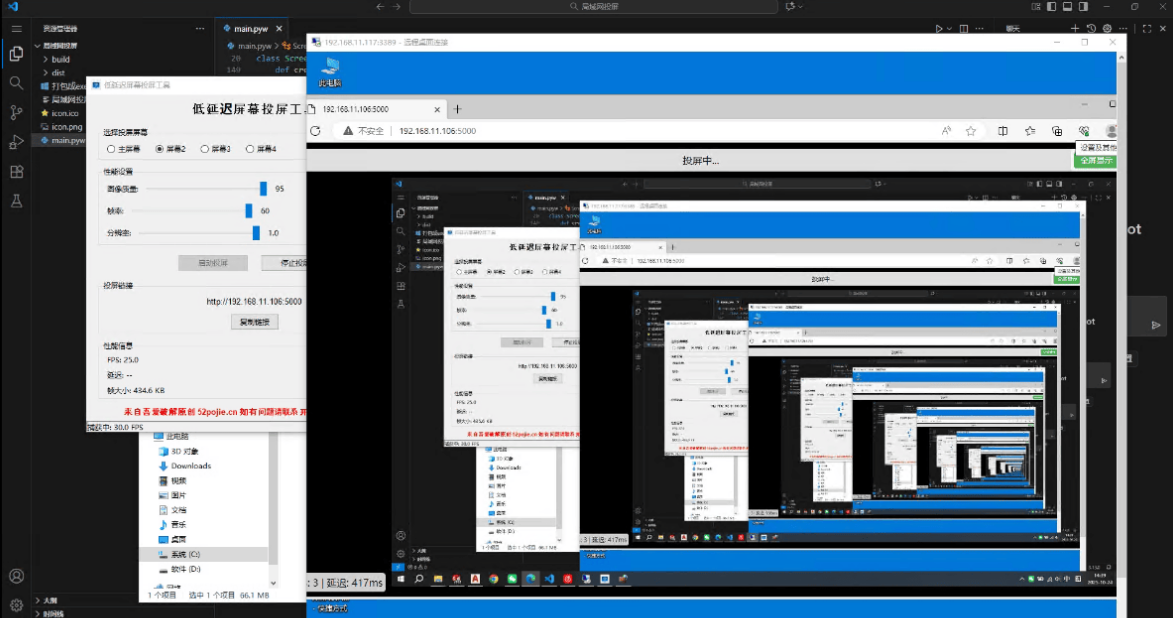Viewport: 1173px width, 618px height.
Task: Open the Testing flask icon
Action: [x=16, y=201]
